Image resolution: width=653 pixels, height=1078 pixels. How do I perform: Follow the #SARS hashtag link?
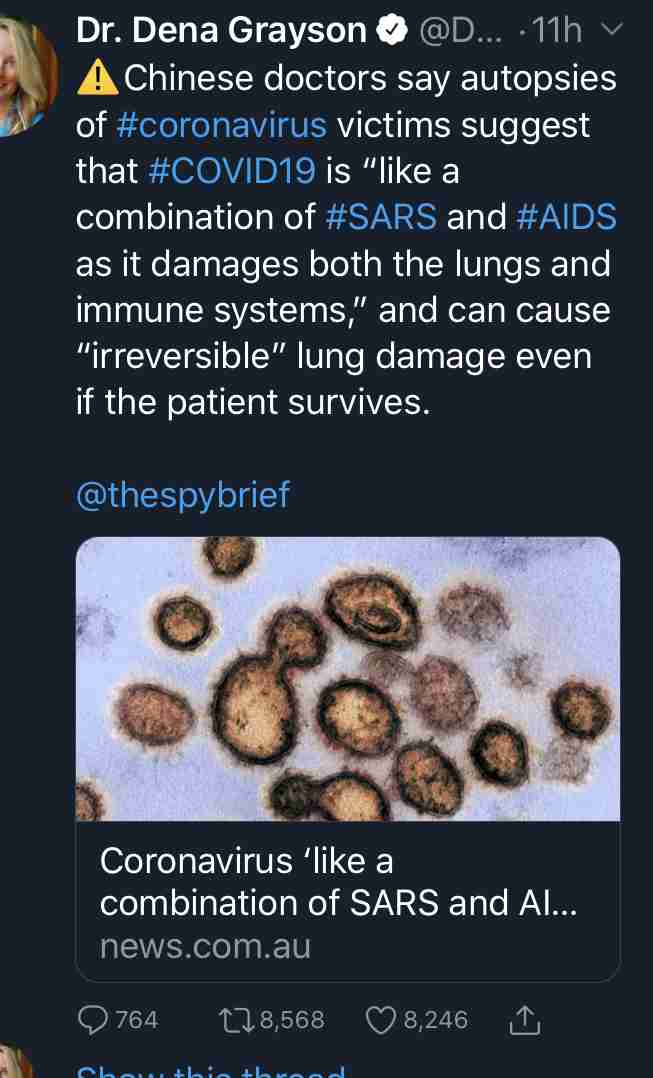point(381,217)
